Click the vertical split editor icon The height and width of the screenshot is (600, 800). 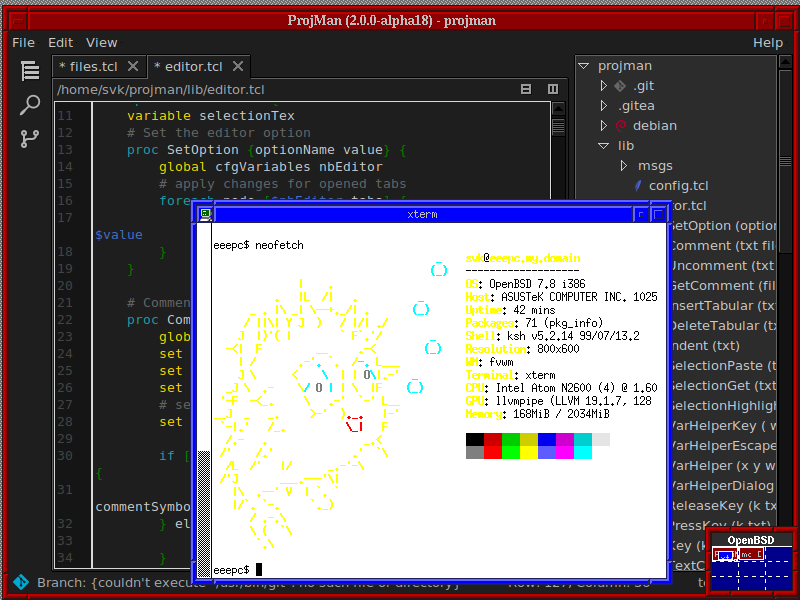pos(552,90)
